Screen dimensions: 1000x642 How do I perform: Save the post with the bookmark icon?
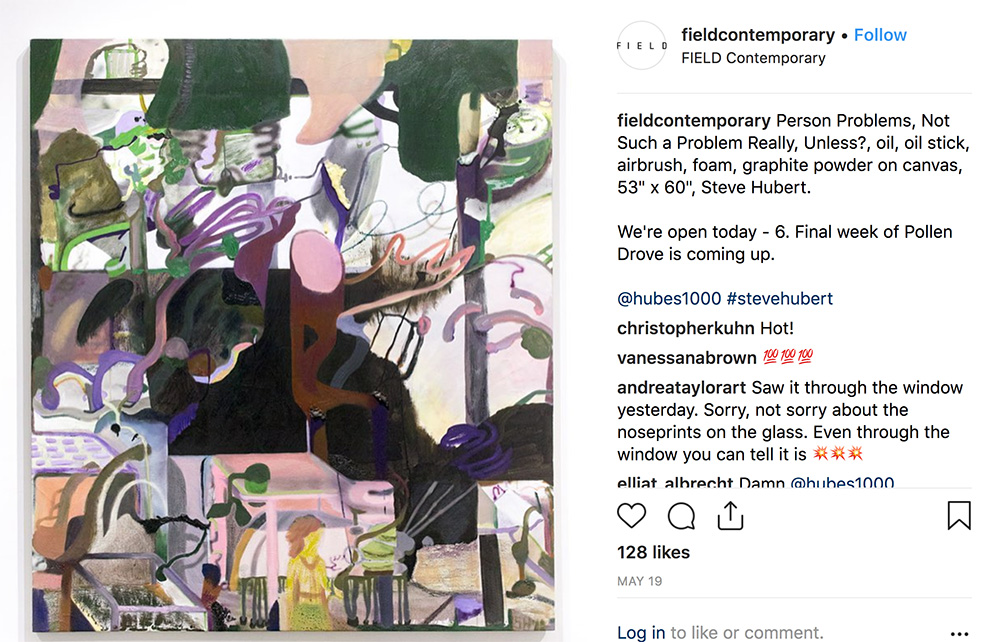(x=959, y=515)
